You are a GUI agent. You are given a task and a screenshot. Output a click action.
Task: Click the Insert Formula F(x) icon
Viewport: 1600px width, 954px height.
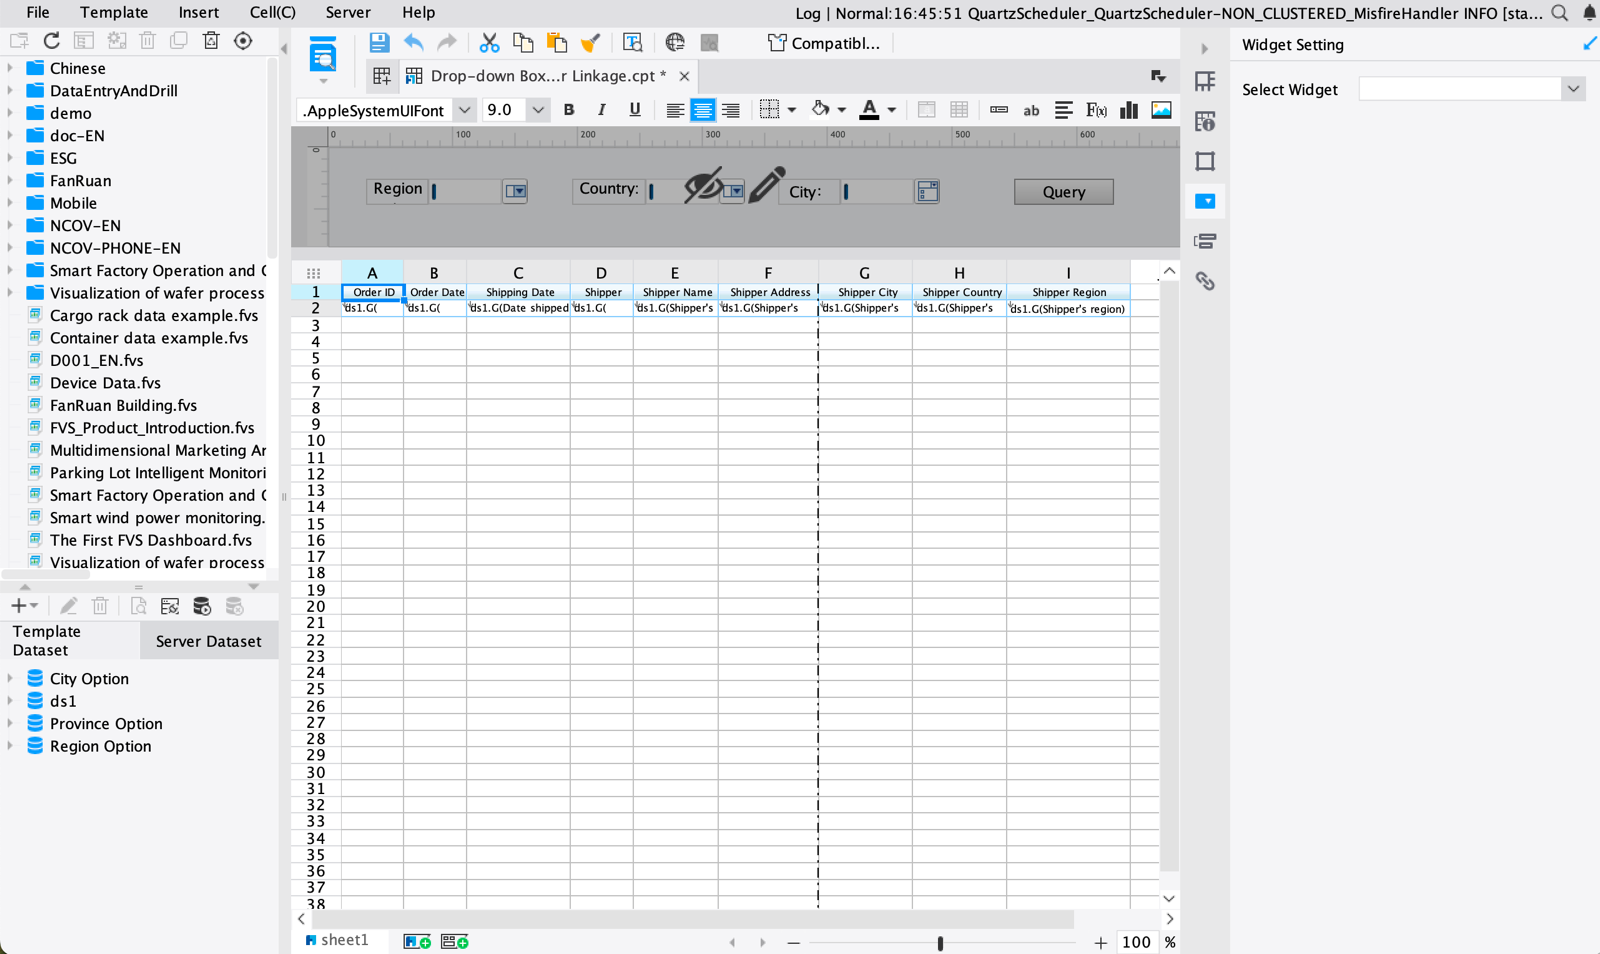[1096, 110]
